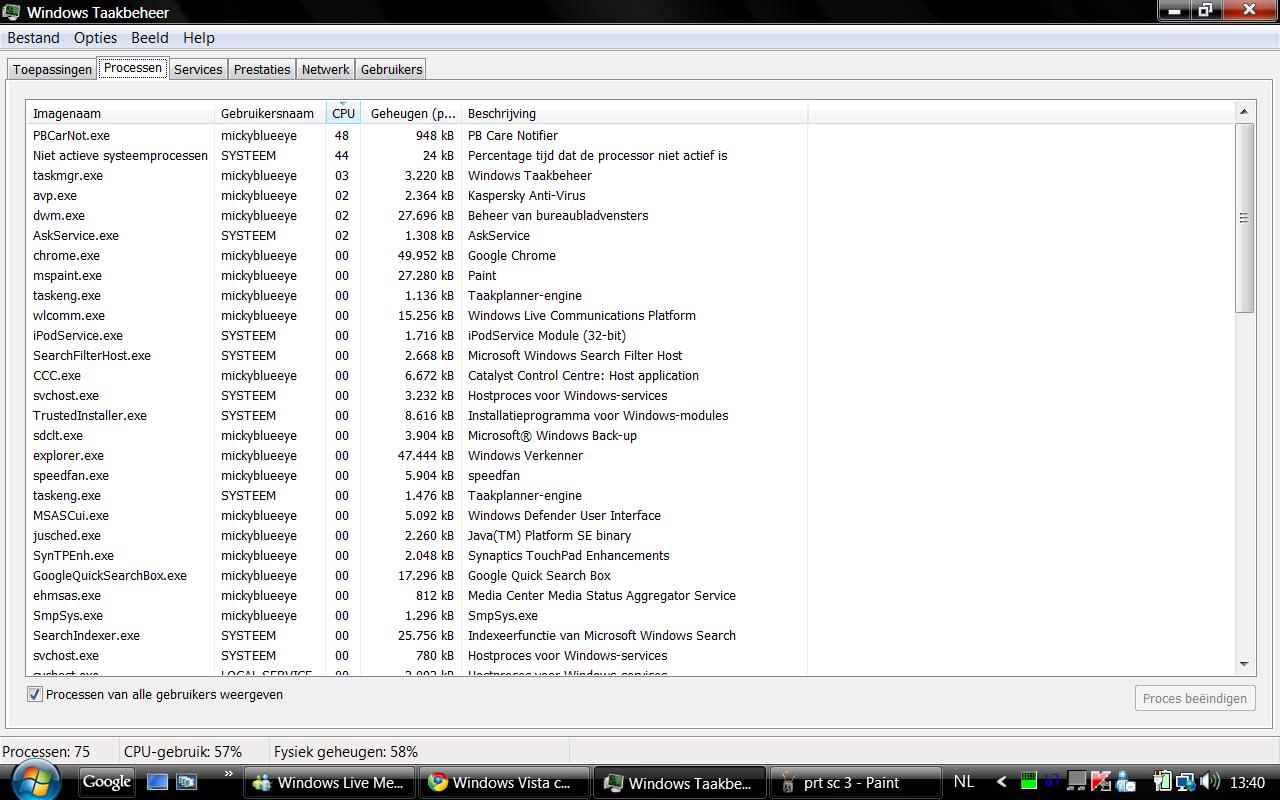1280x800 pixels.
Task: Click the 'Proces beëindigen' button
Action: (x=1195, y=698)
